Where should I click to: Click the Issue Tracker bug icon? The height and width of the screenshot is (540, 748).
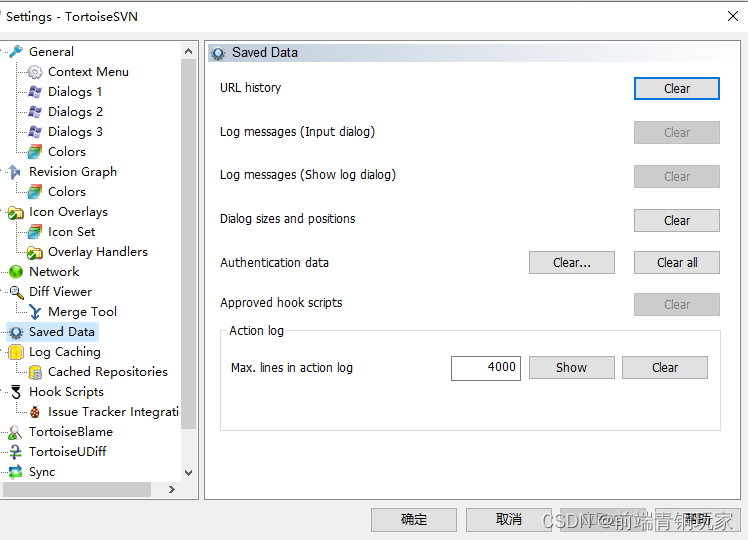coord(35,412)
